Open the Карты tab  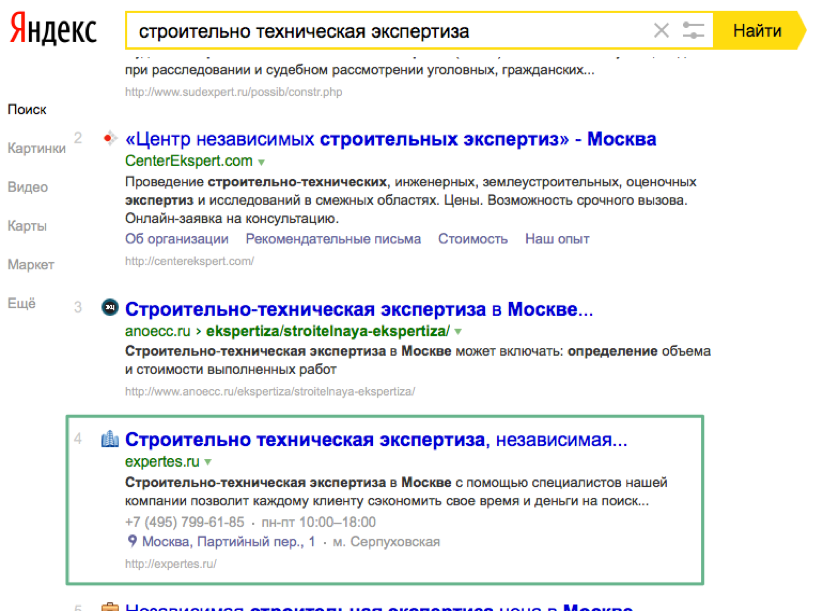27,225
